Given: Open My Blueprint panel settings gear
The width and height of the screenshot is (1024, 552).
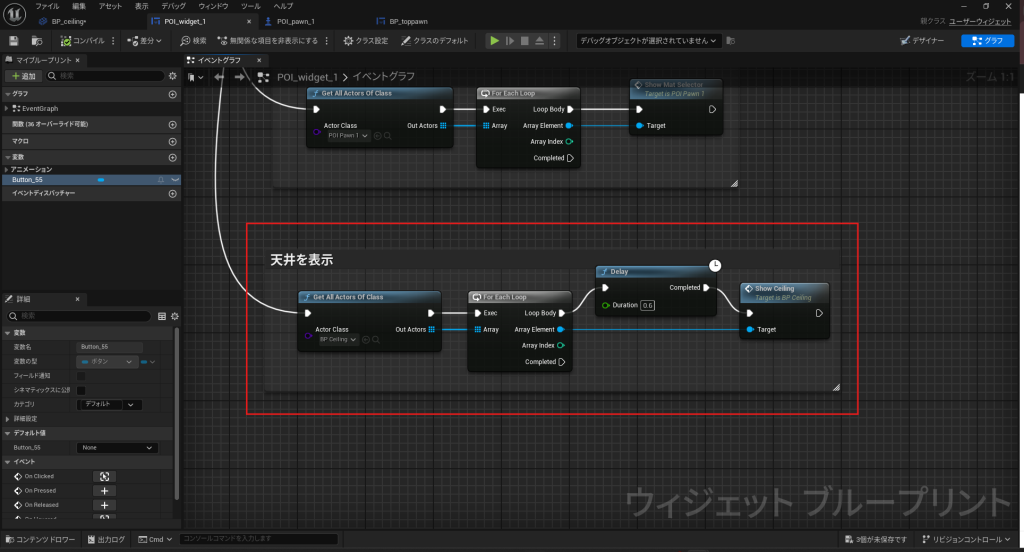Looking at the screenshot, I should pyautogui.click(x=173, y=76).
